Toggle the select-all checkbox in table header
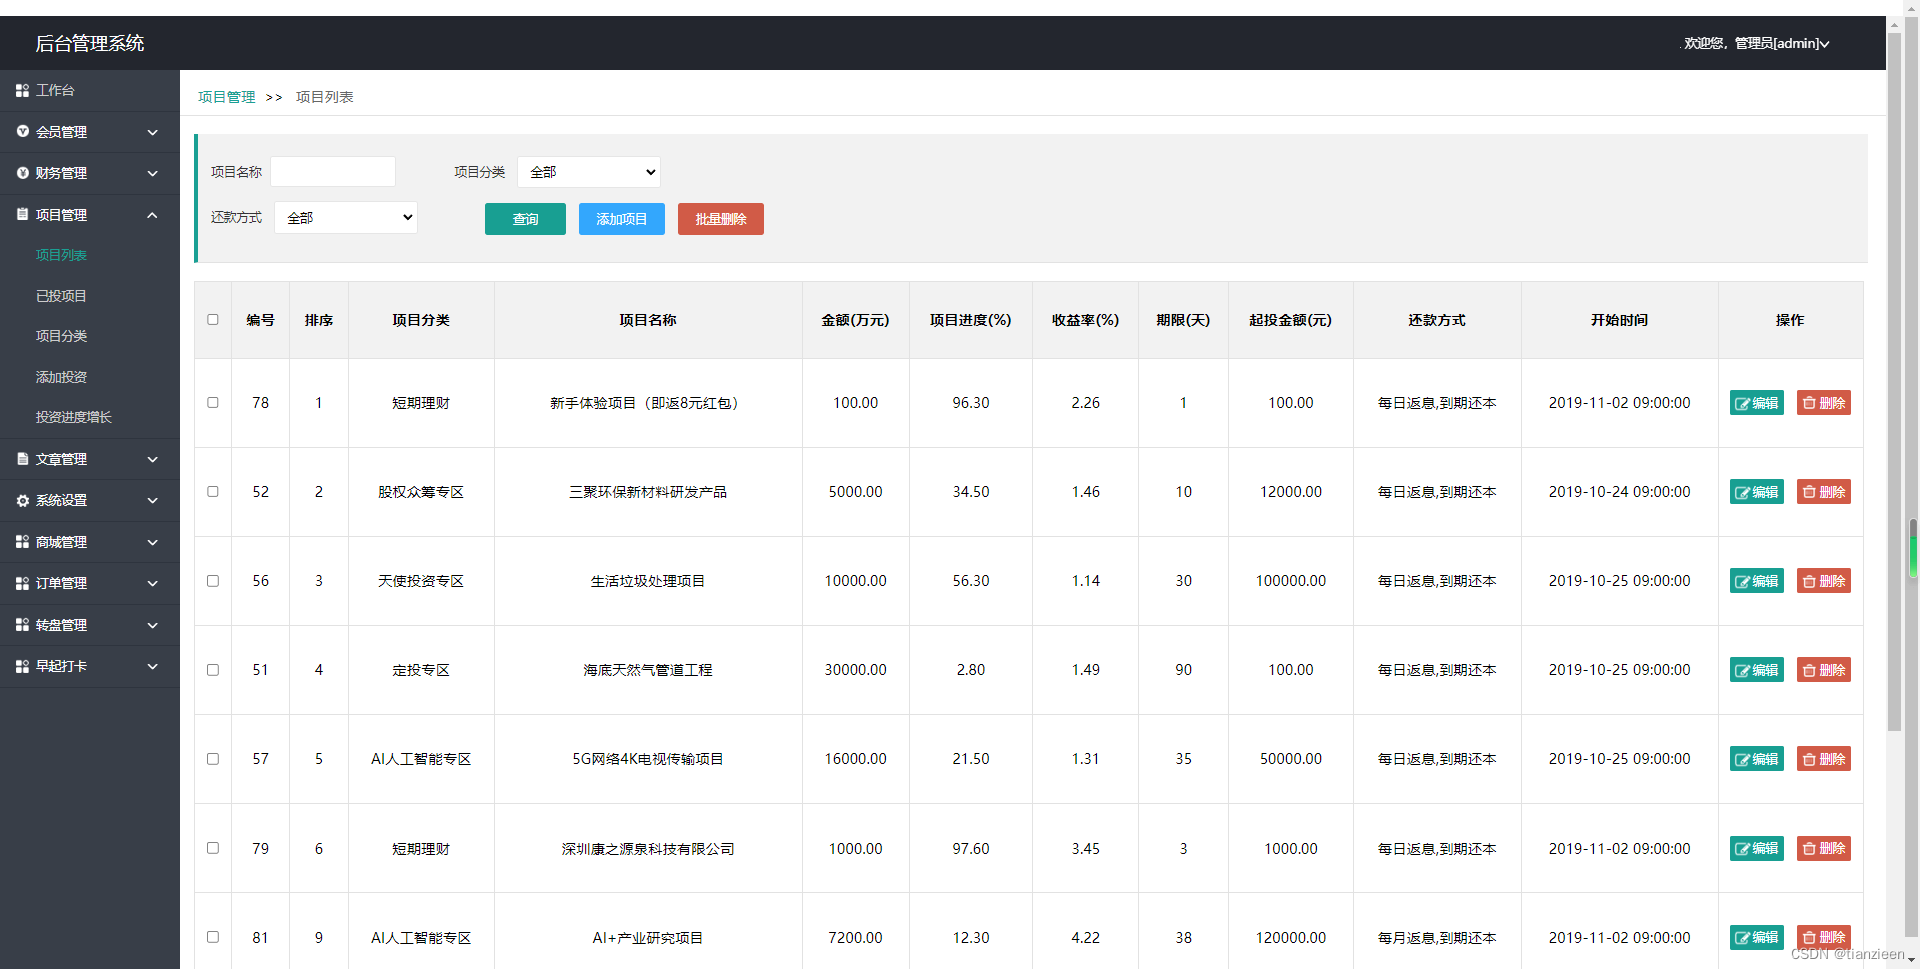This screenshot has width=1920, height=969. coord(213,320)
